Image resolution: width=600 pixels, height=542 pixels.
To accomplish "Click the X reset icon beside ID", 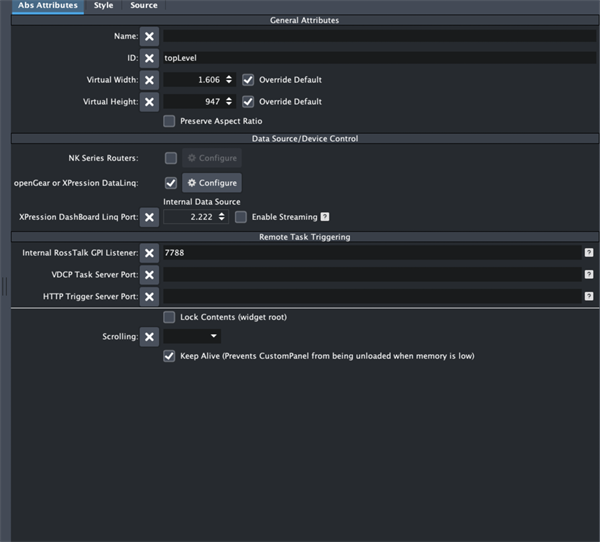I will (149, 57).
